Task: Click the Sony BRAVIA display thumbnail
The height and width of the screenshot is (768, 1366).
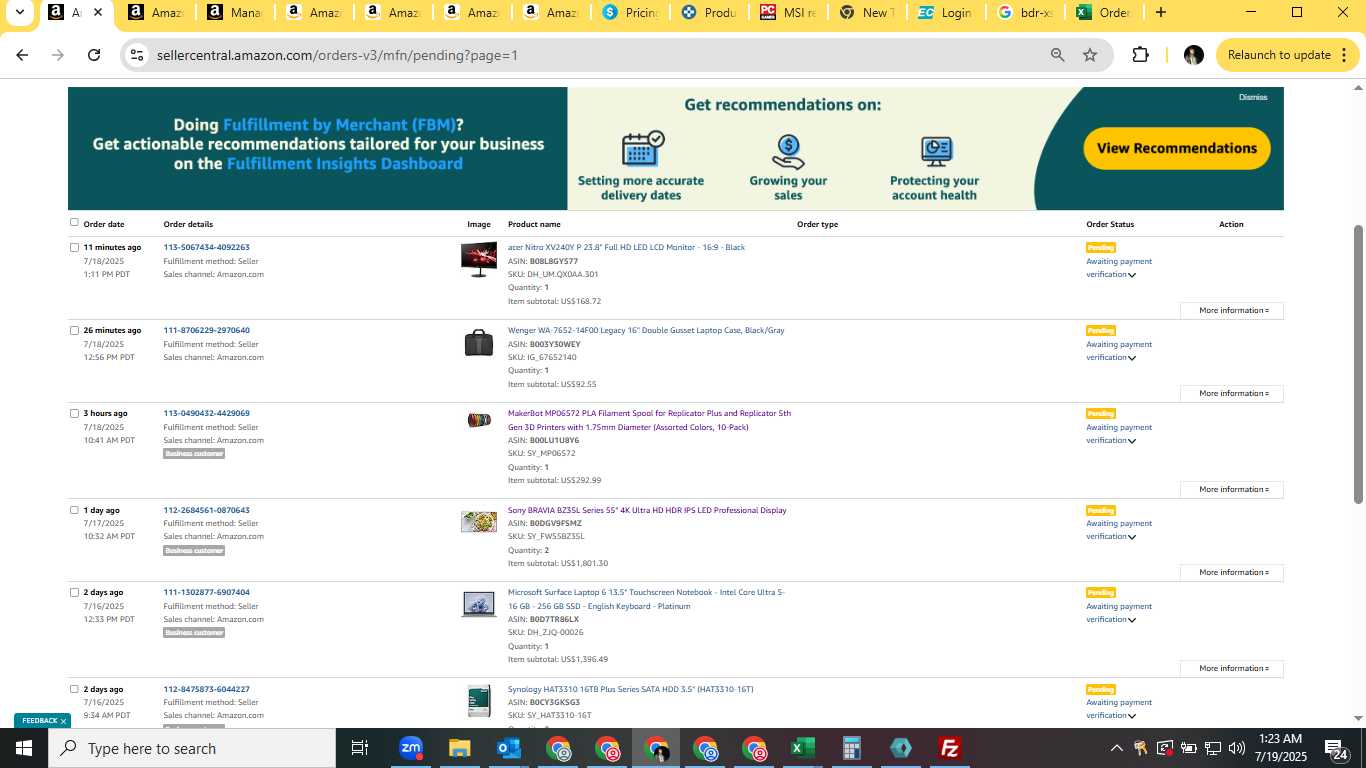Action: [478, 521]
